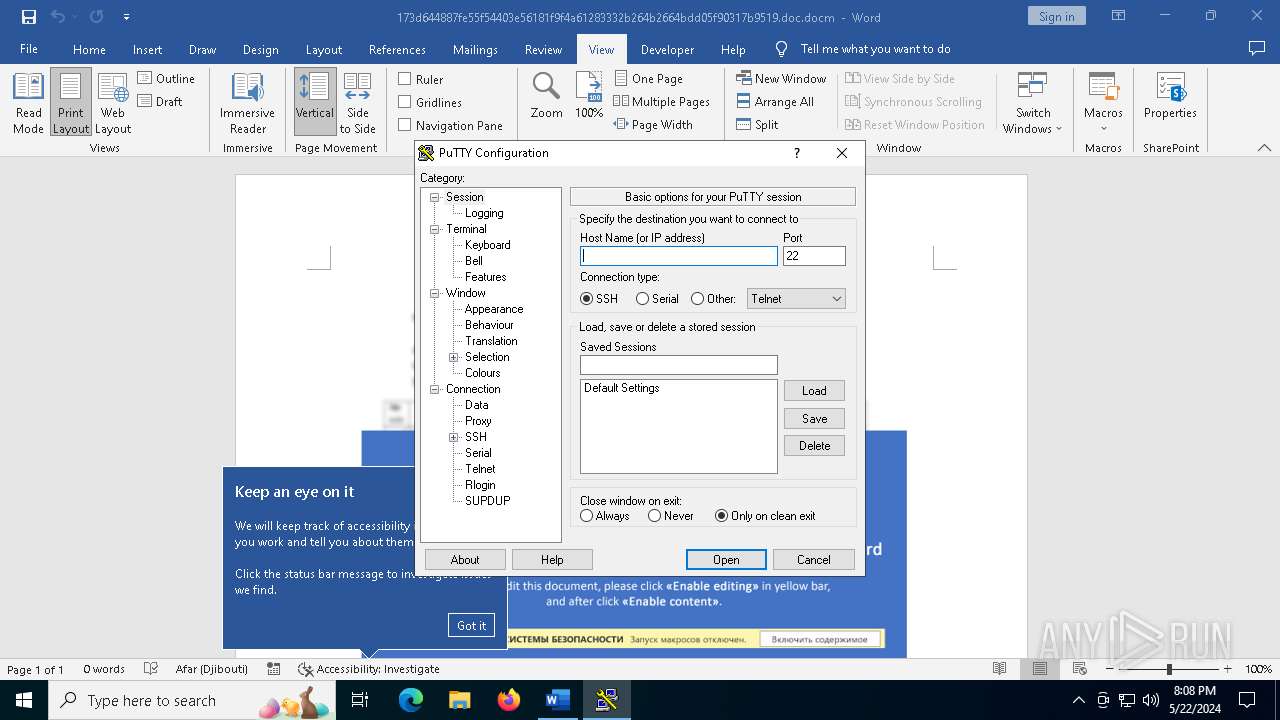The width and height of the screenshot is (1280, 720).
Task: Open a New Window
Action: tap(781, 78)
